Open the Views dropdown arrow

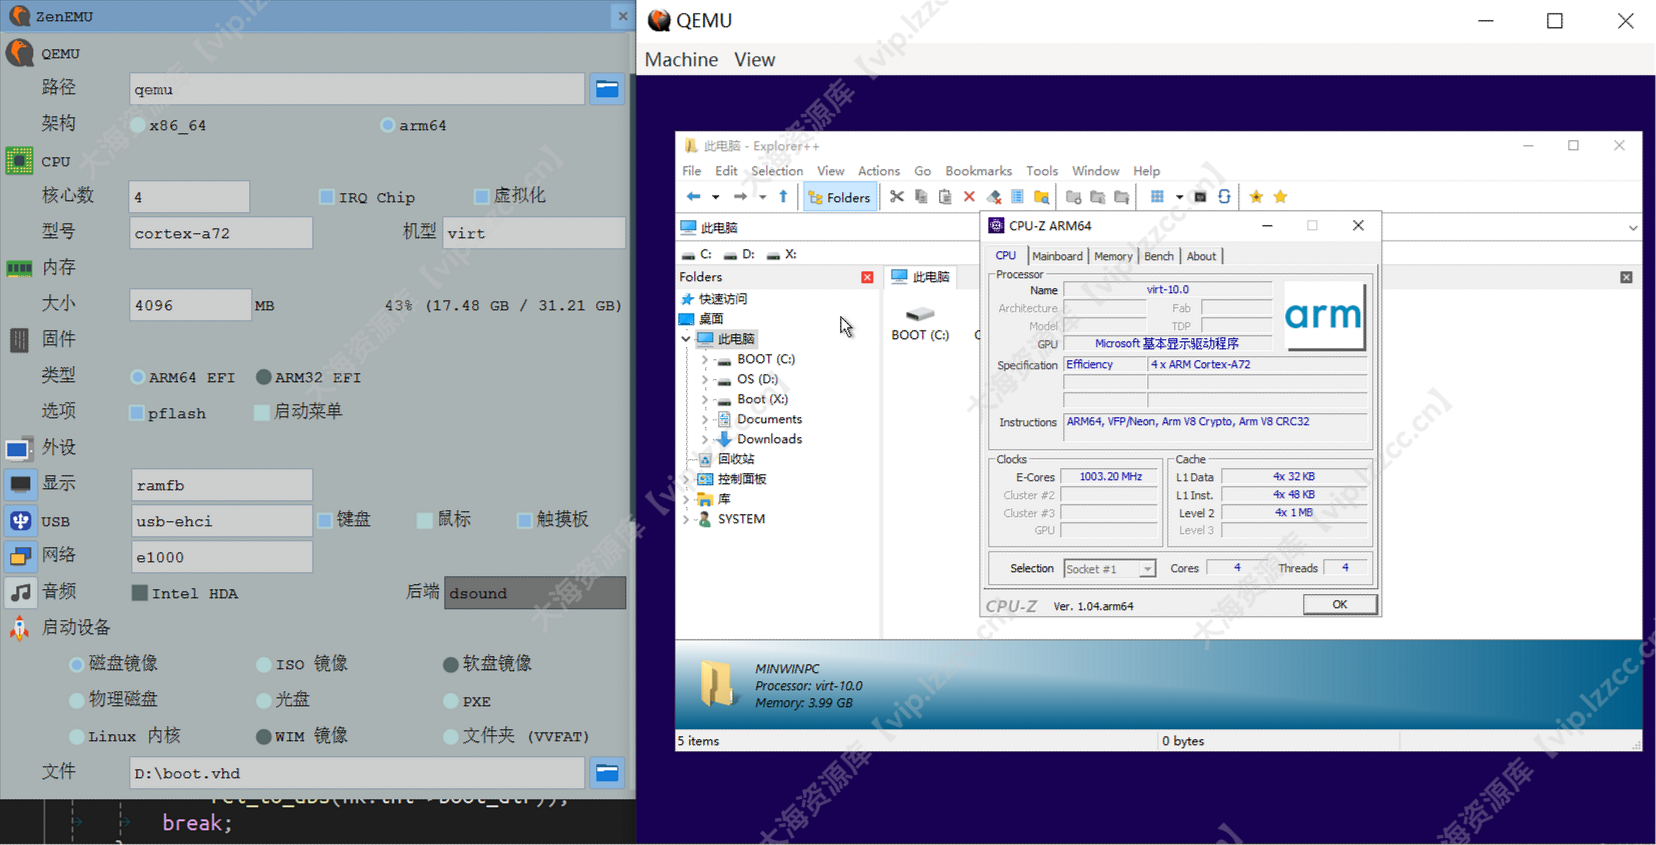1179,197
